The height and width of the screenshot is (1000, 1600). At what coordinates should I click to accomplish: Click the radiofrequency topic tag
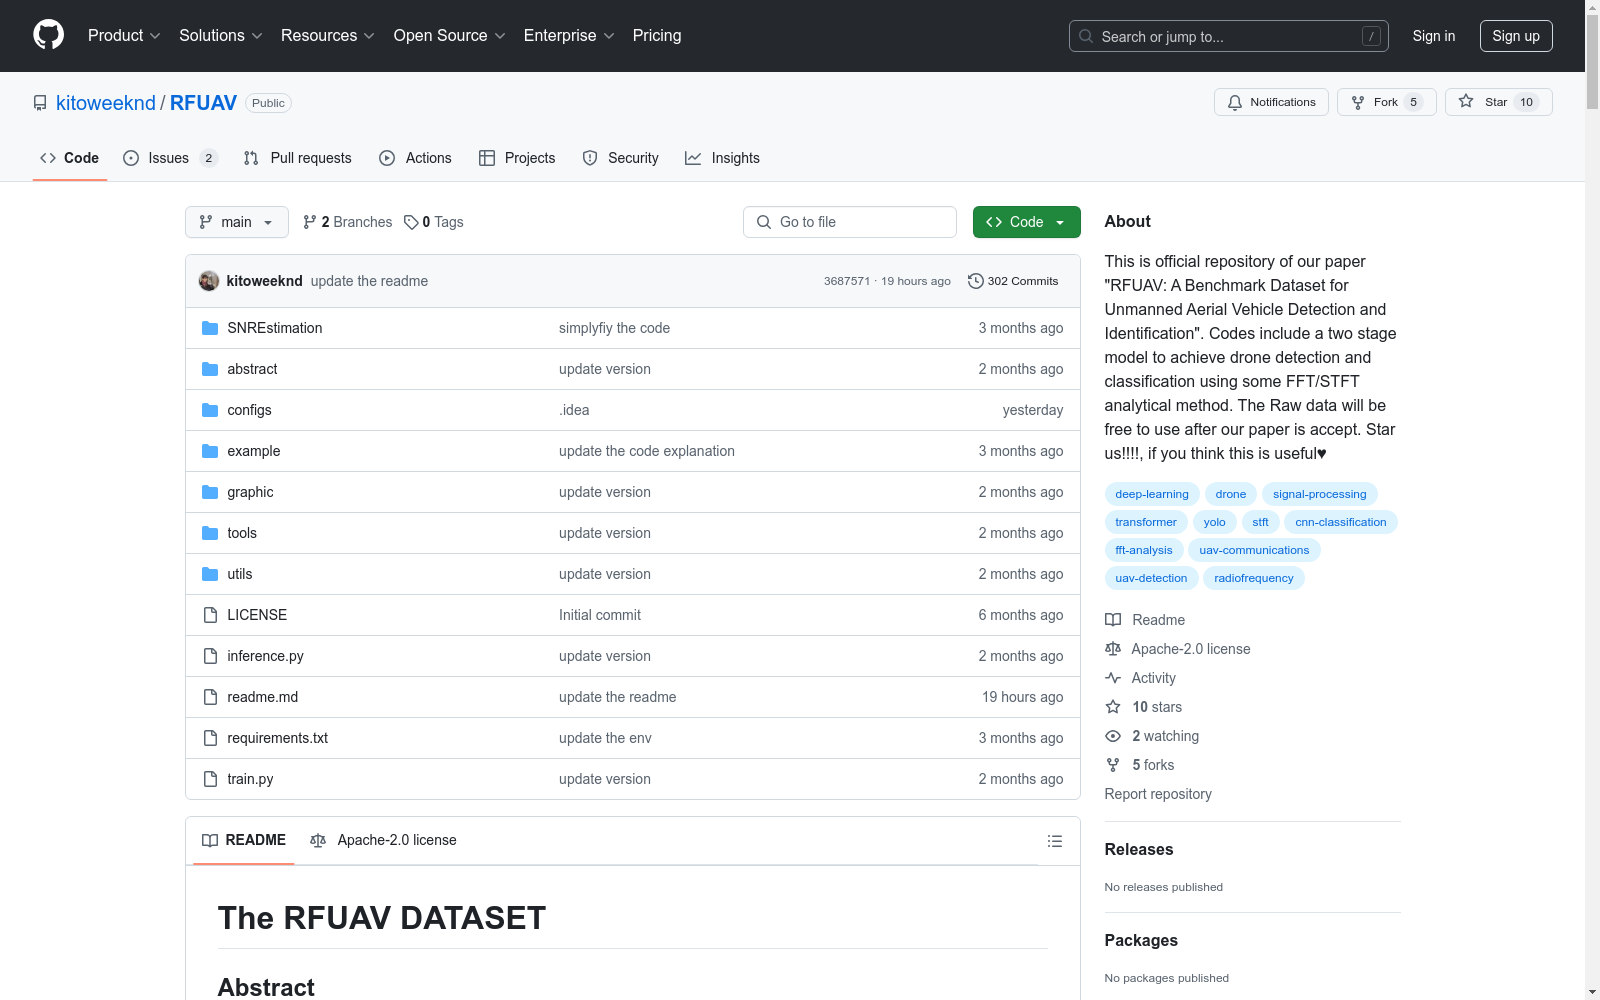tap(1254, 578)
